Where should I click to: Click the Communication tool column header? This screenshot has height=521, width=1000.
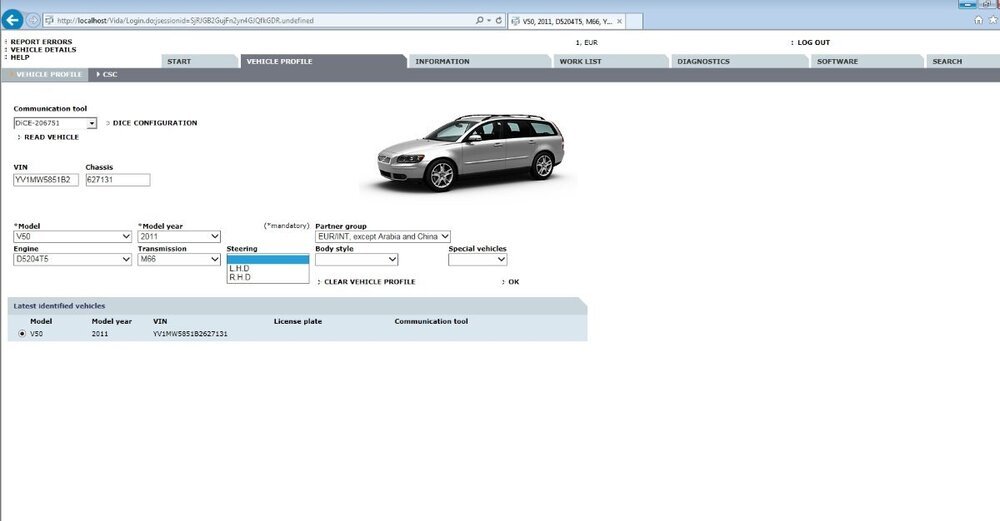pyautogui.click(x=431, y=321)
